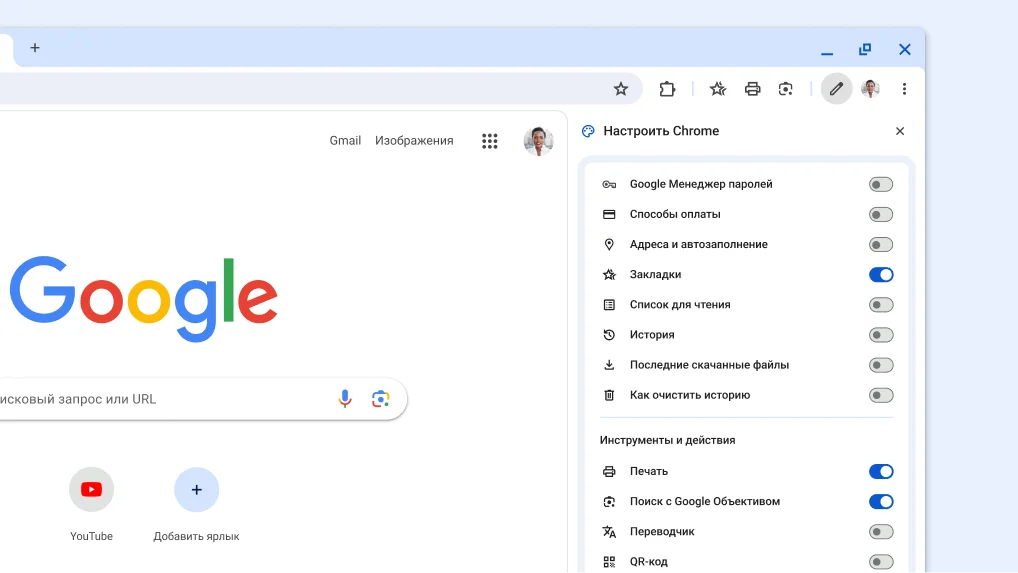Open the Google account avatar on the page

click(x=538, y=141)
